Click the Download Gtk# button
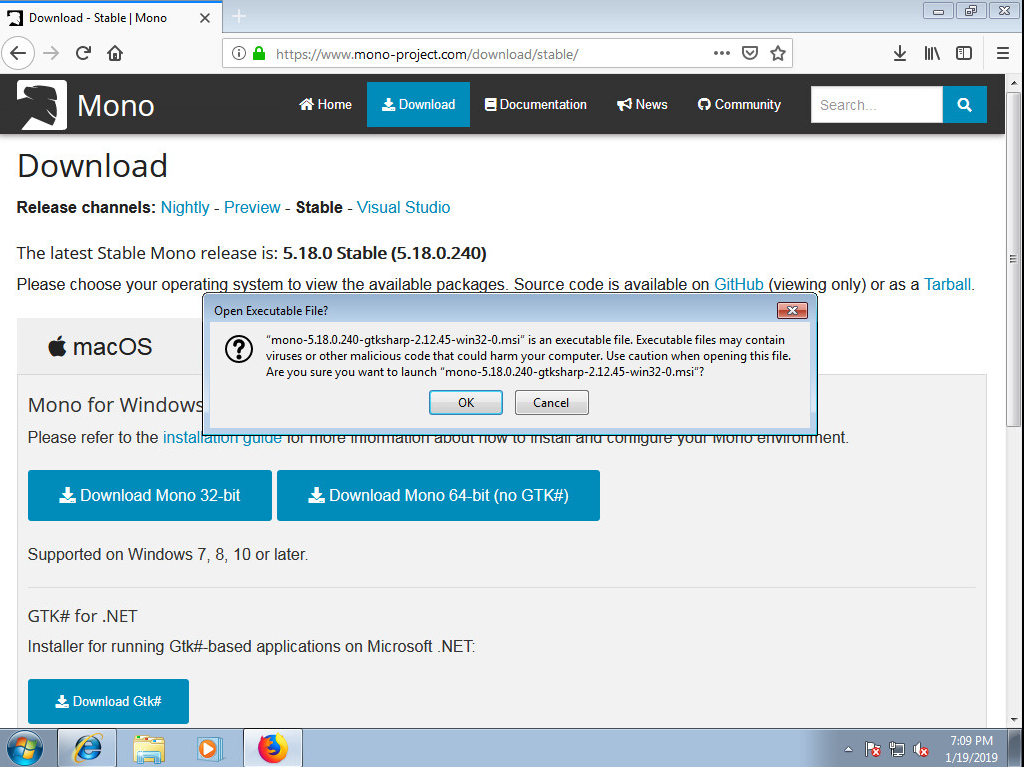 coord(108,701)
